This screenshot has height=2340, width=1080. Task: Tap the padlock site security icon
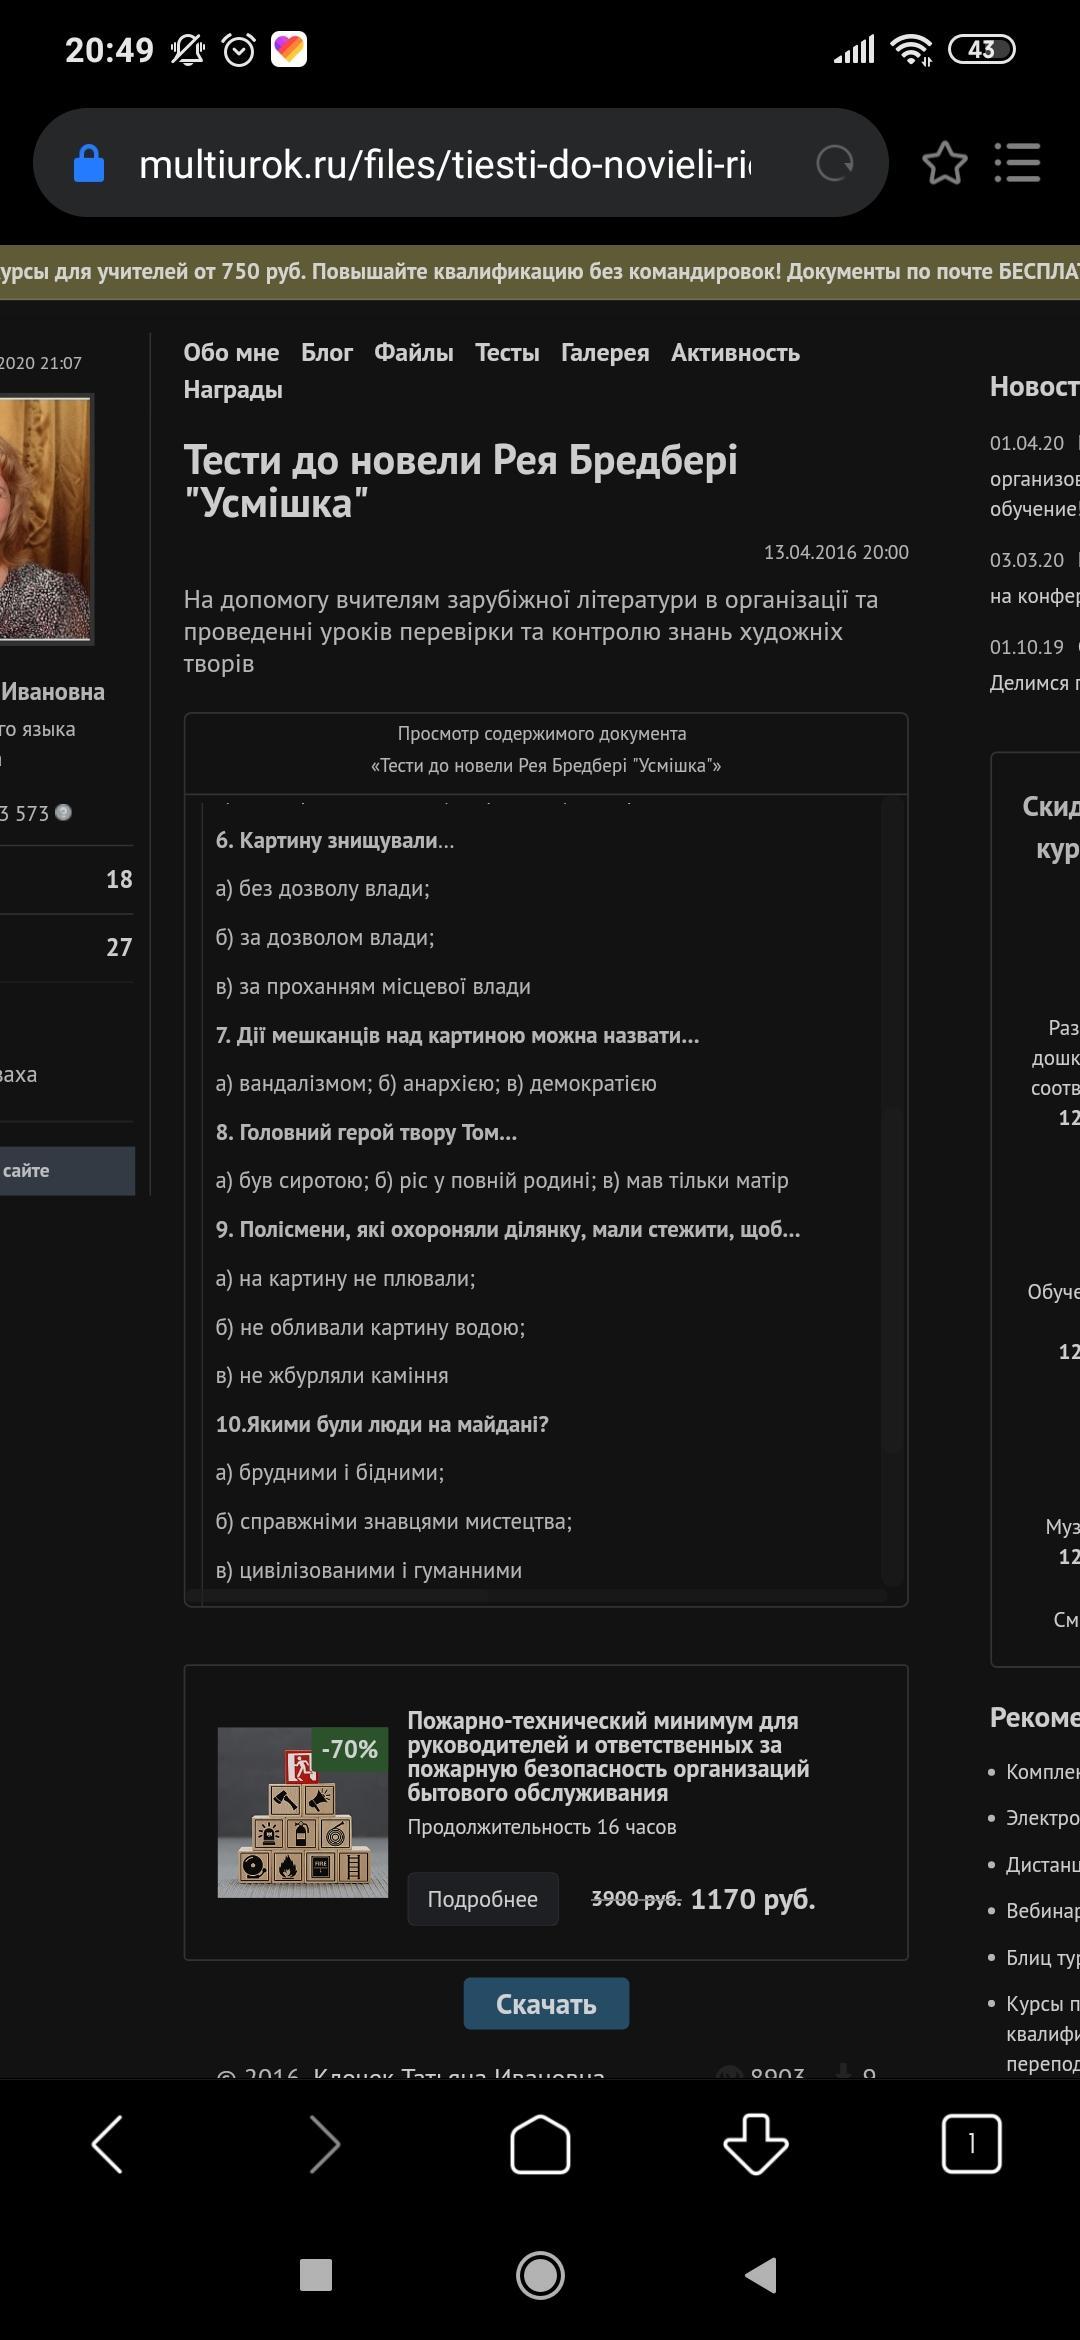89,164
